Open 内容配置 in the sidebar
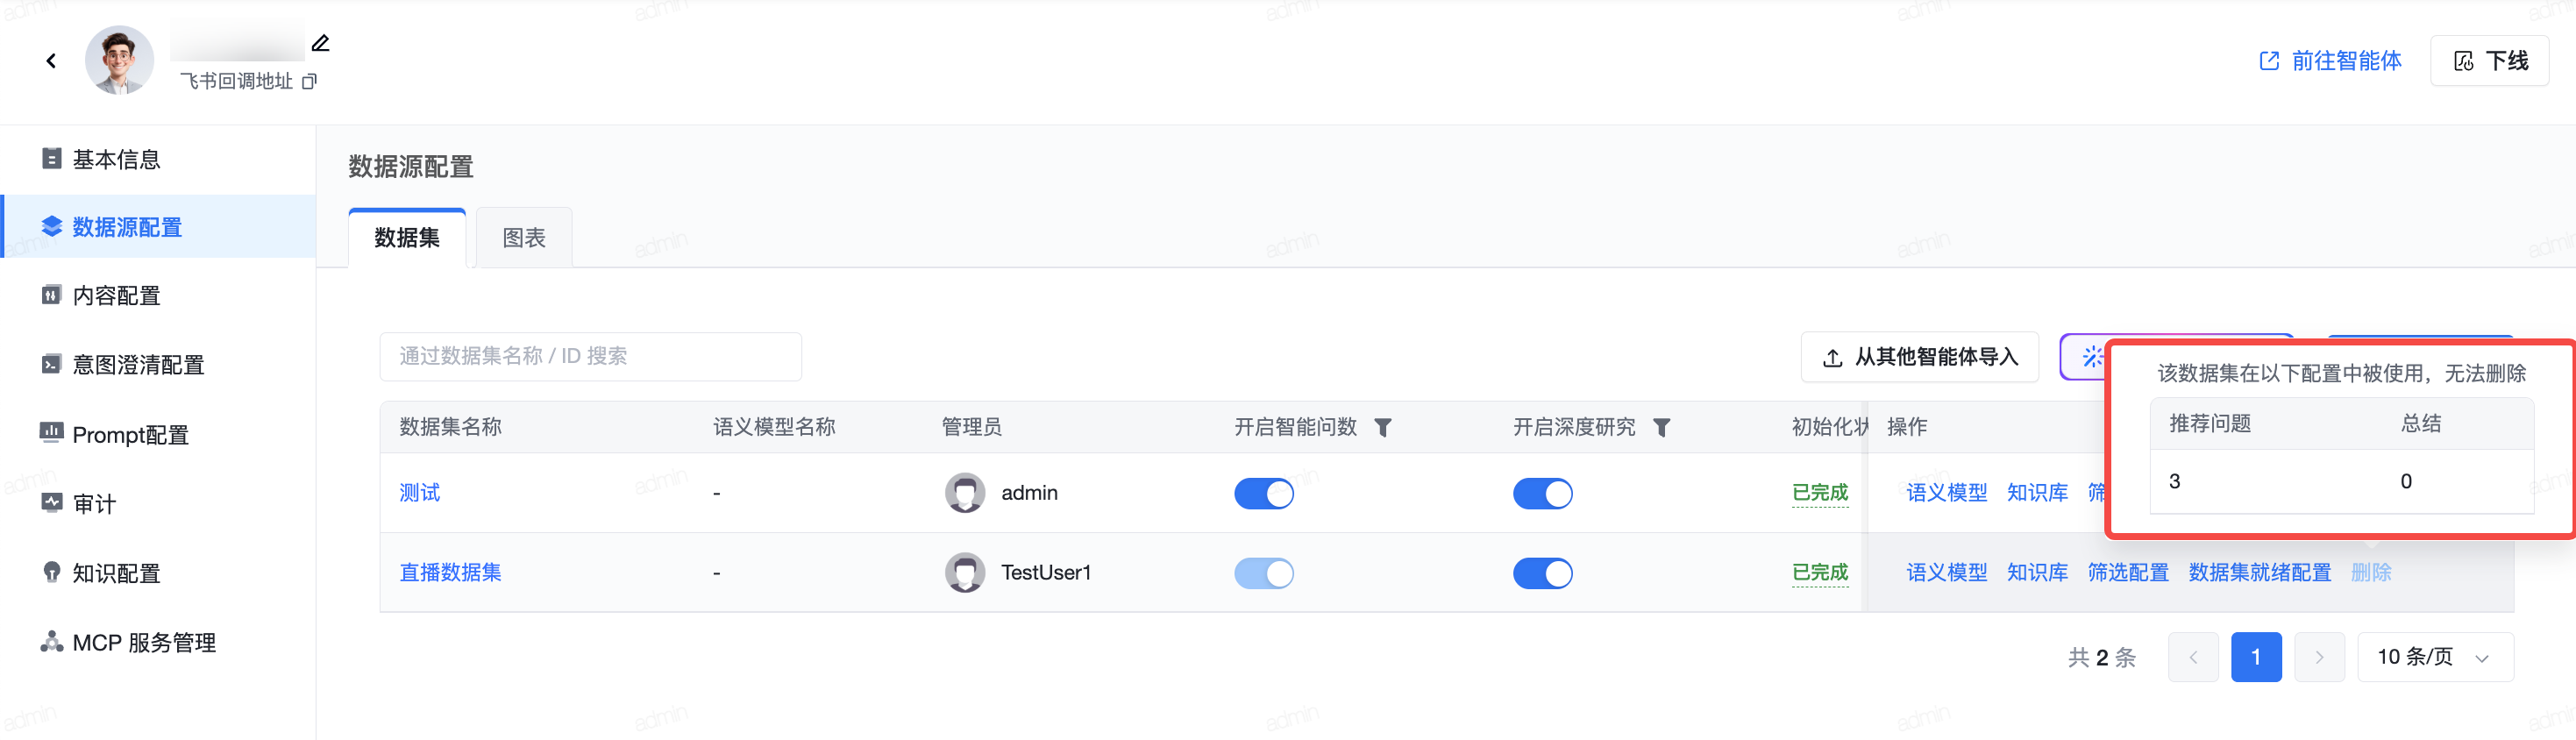The height and width of the screenshot is (740, 2576). click(x=116, y=296)
